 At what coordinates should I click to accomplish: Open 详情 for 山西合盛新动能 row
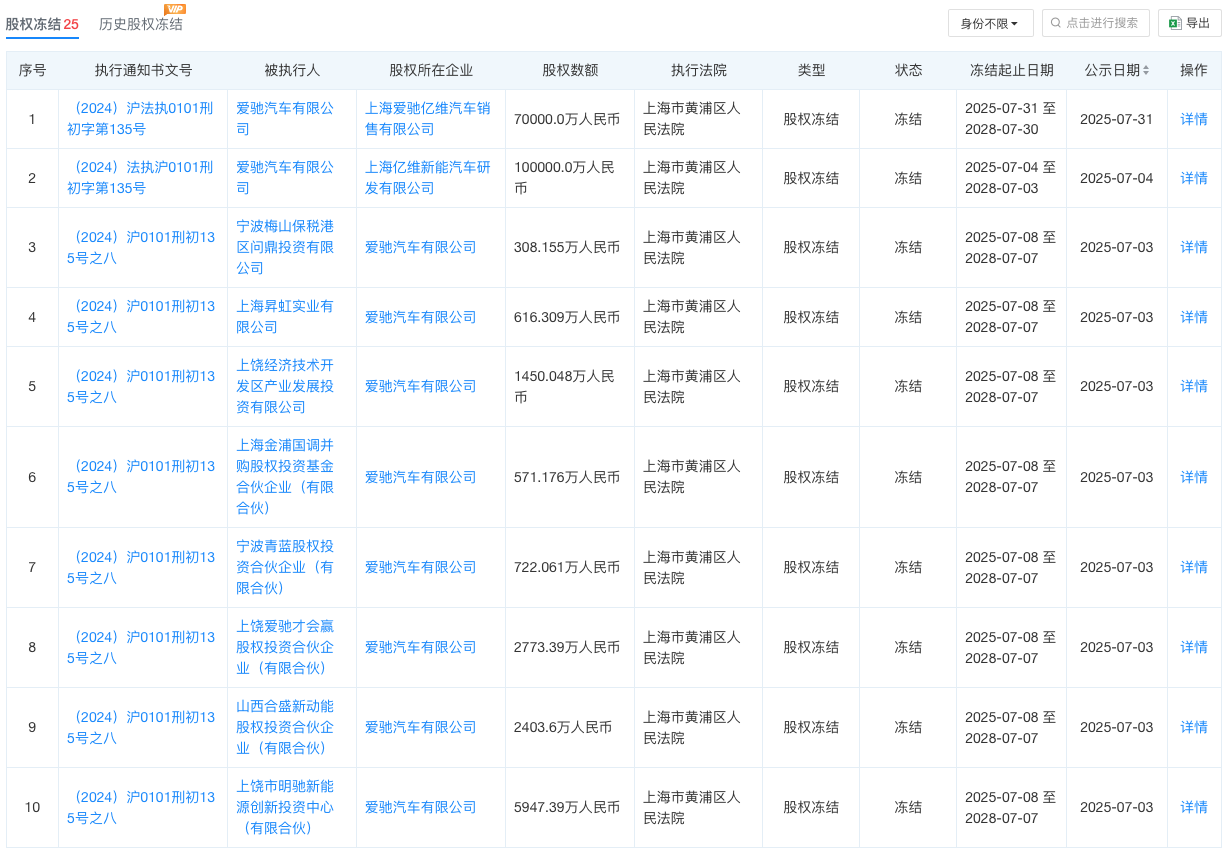coord(1194,727)
